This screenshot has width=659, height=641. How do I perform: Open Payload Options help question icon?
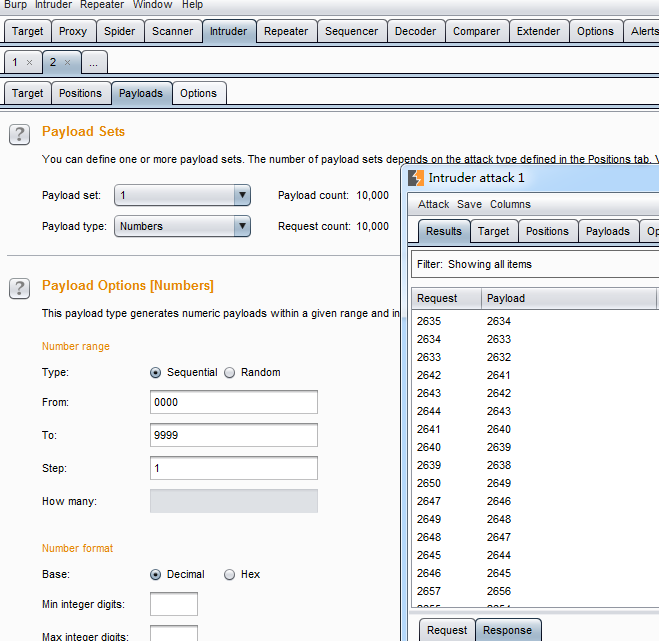click(19, 288)
